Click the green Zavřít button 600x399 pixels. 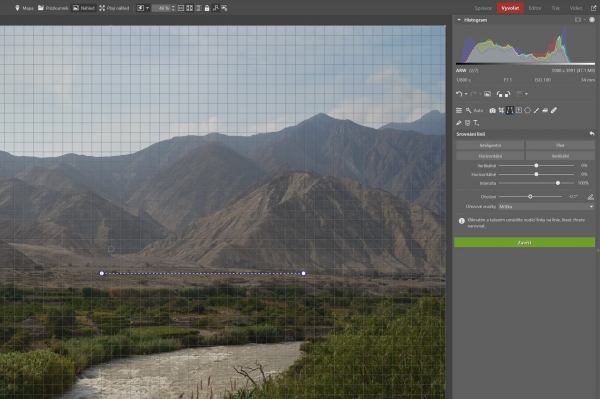point(524,243)
